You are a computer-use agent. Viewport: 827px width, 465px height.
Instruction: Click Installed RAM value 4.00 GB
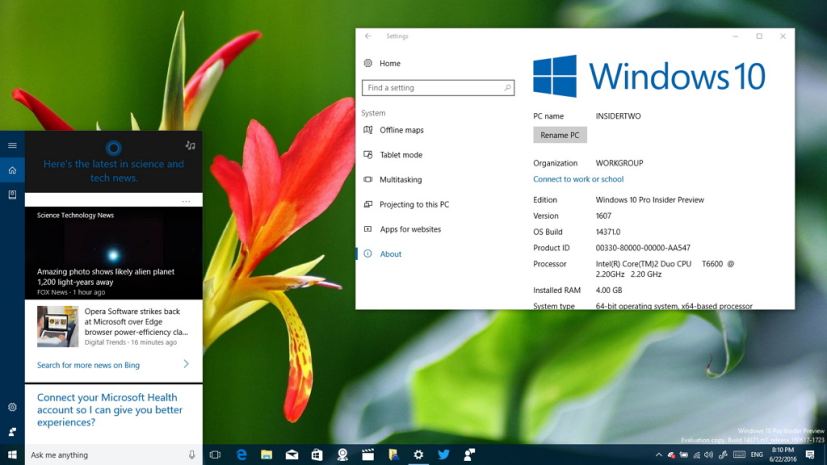609,290
